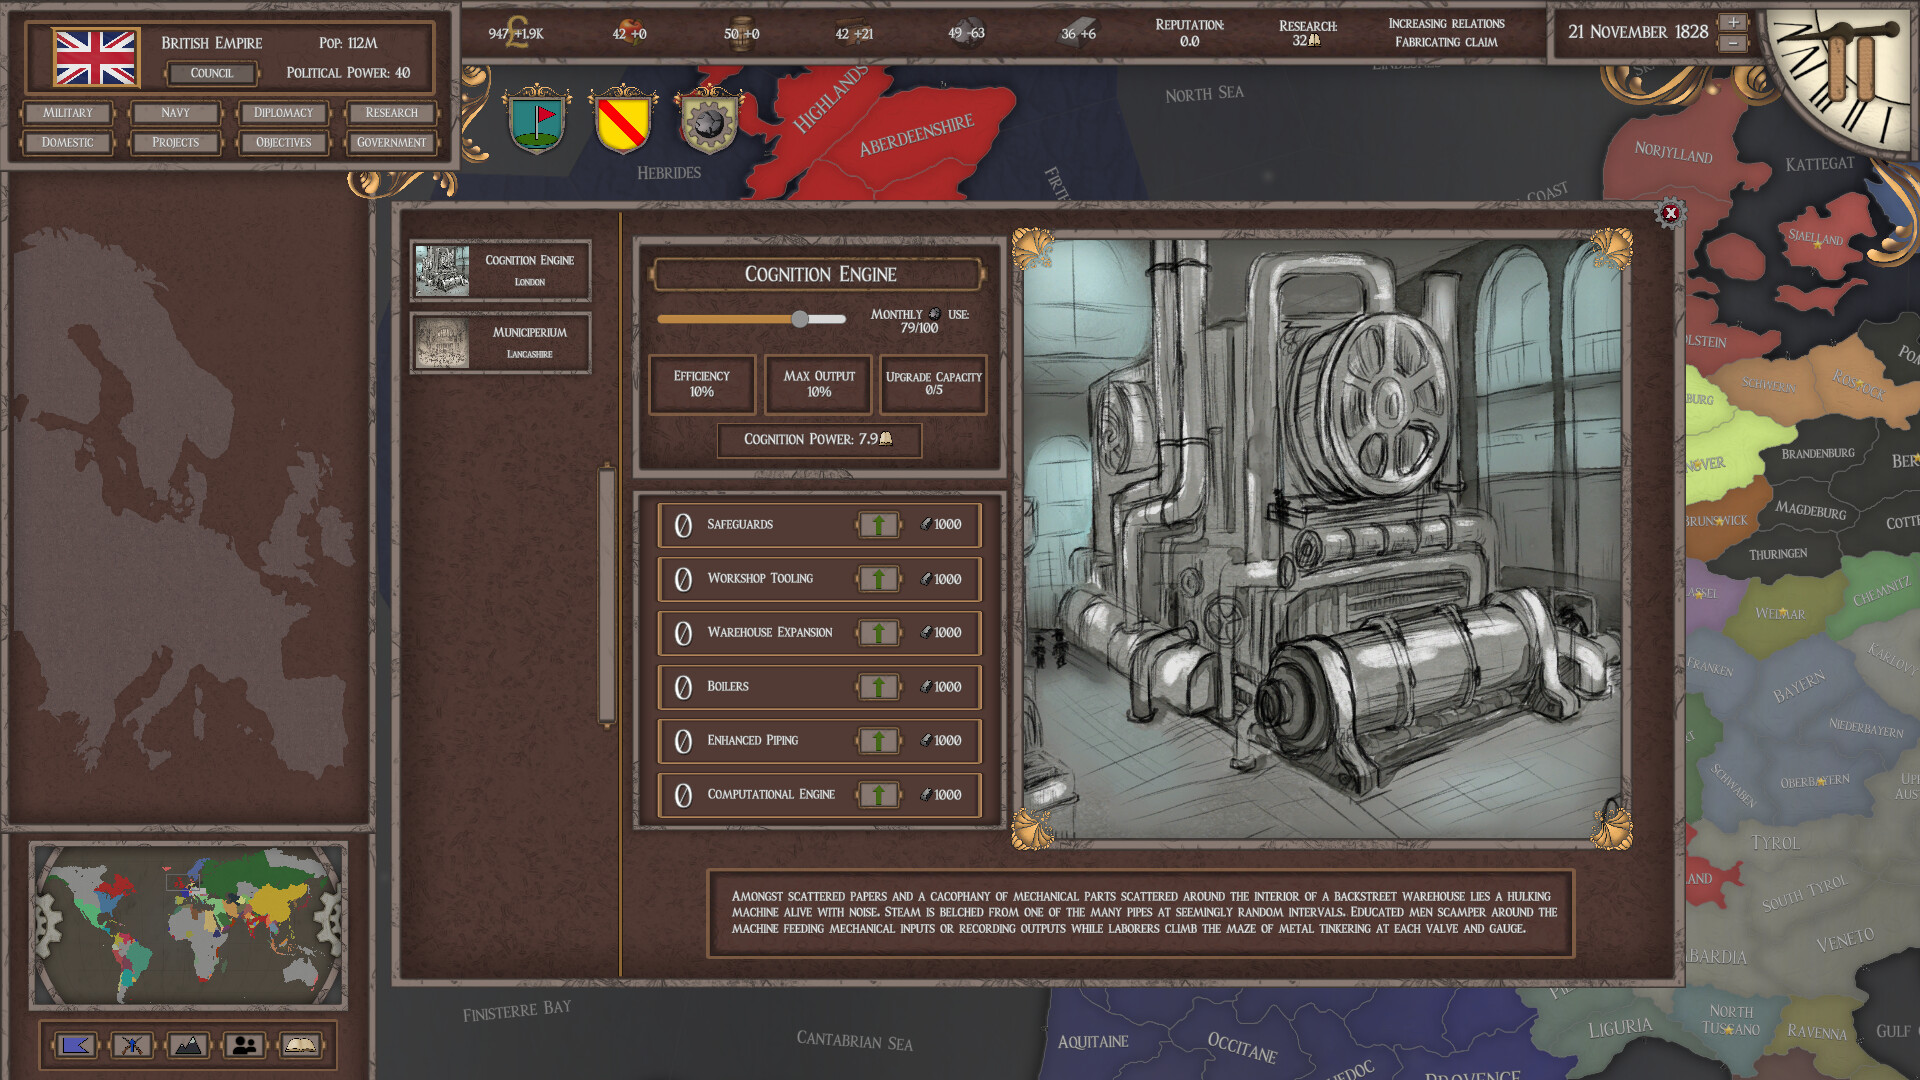Click the open book ledger icon
This screenshot has width=1920, height=1080.
pyautogui.click(x=300, y=1044)
